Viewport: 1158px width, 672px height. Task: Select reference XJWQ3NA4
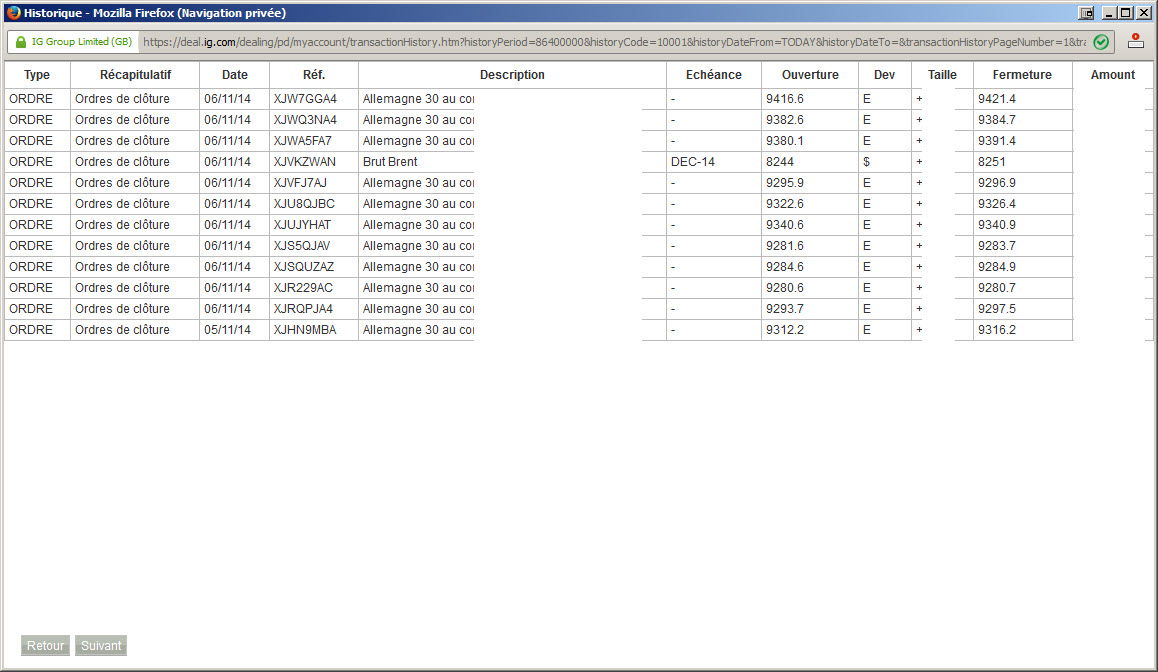pyautogui.click(x=305, y=120)
